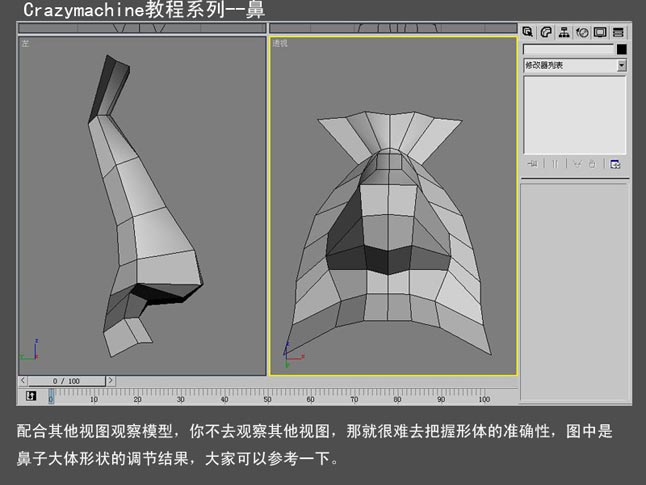Image resolution: width=646 pixels, height=485 pixels.
Task: Click the perspective viewport label 透视
Action: click(280, 43)
